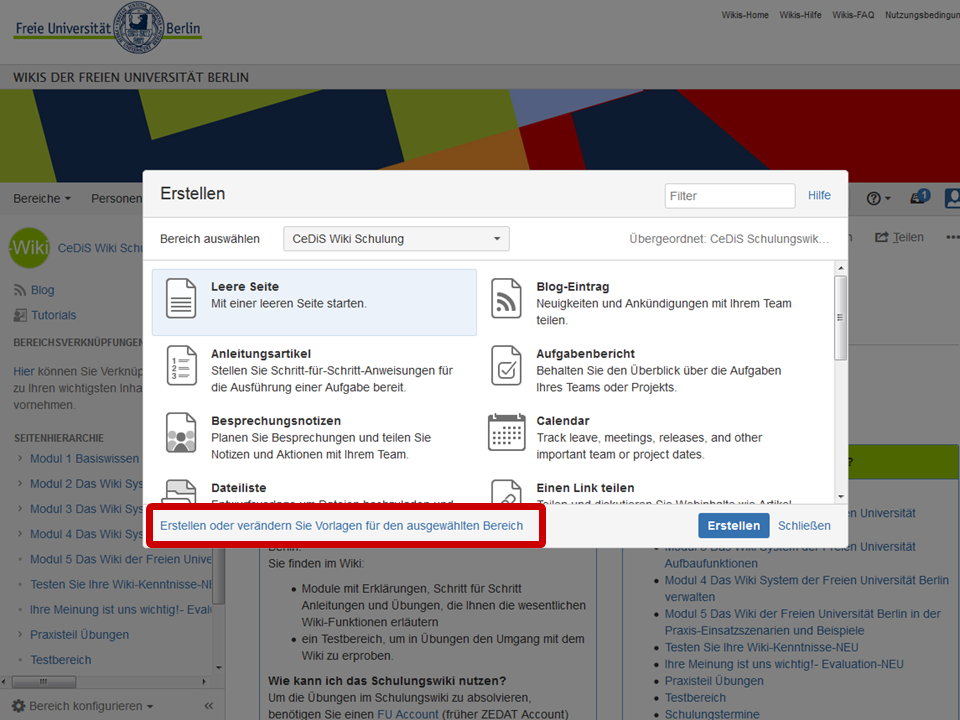The width and height of the screenshot is (960, 720).
Task: Click Schließen to close the dialog
Action: pyautogui.click(x=804, y=525)
